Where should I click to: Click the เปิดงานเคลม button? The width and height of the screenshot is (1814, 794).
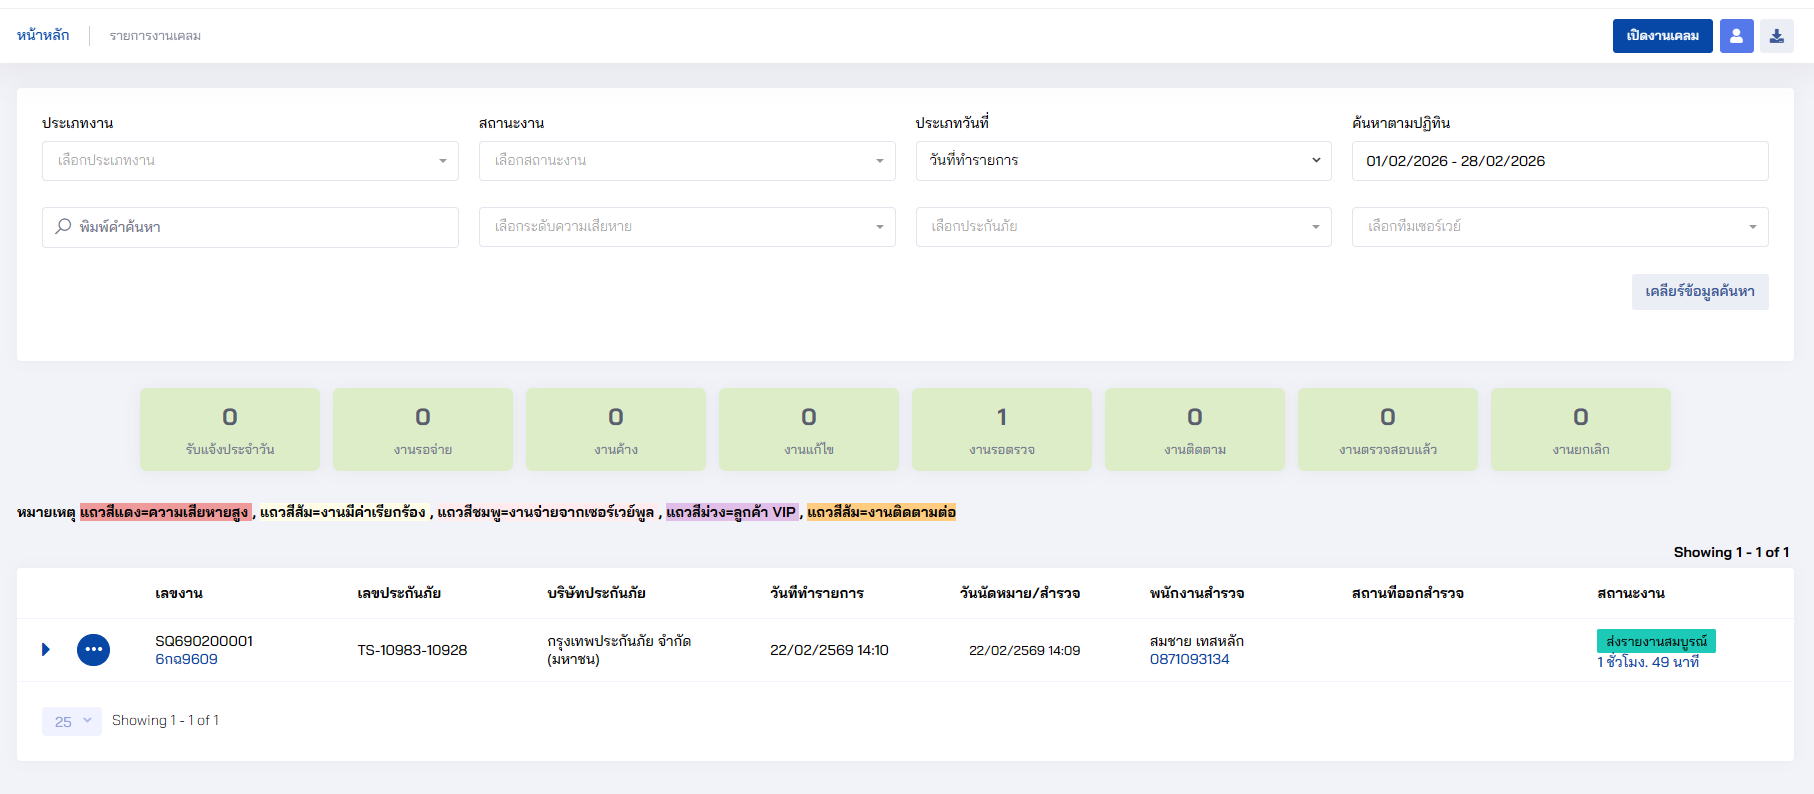(1662, 36)
